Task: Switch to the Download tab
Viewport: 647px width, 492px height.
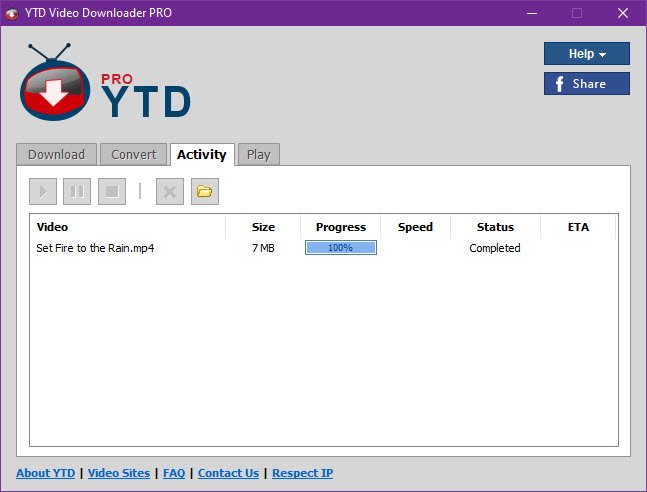Action: click(x=57, y=155)
